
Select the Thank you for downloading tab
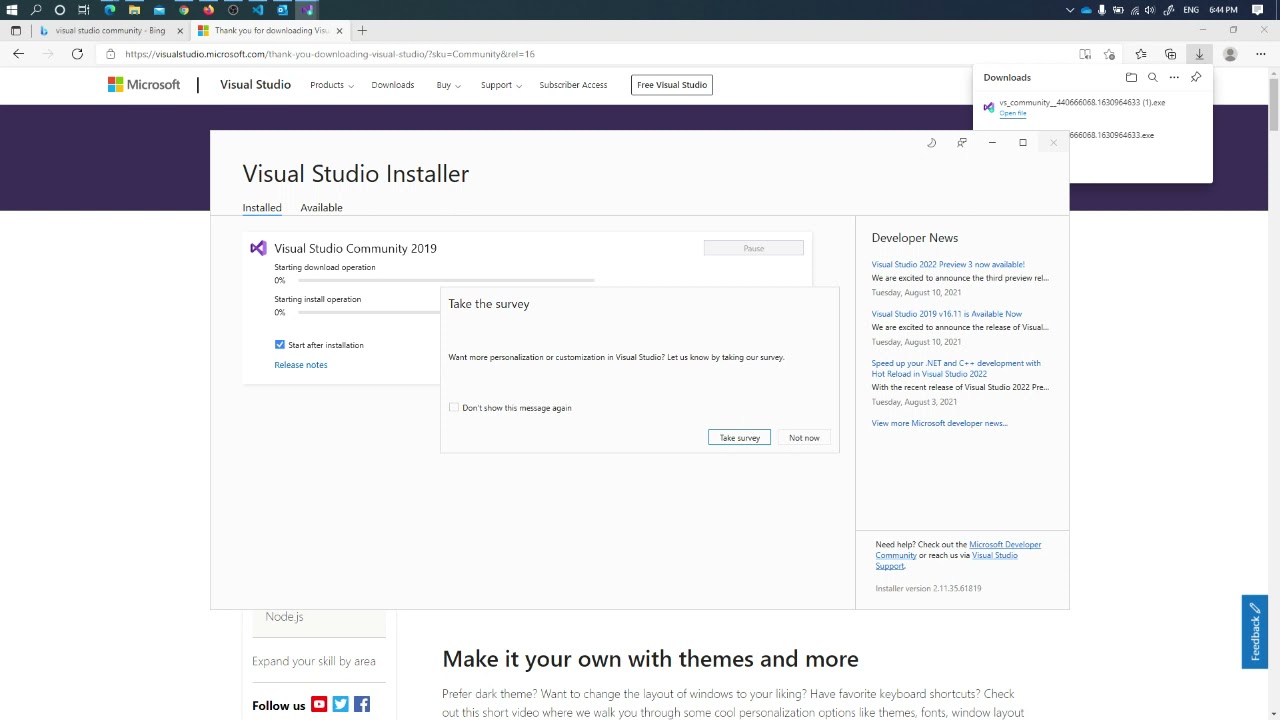point(271,31)
